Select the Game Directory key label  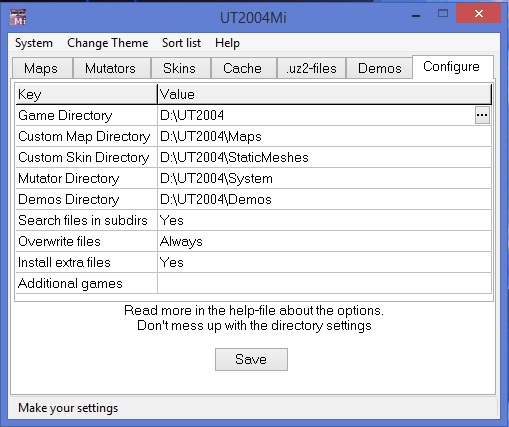coord(86,115)
